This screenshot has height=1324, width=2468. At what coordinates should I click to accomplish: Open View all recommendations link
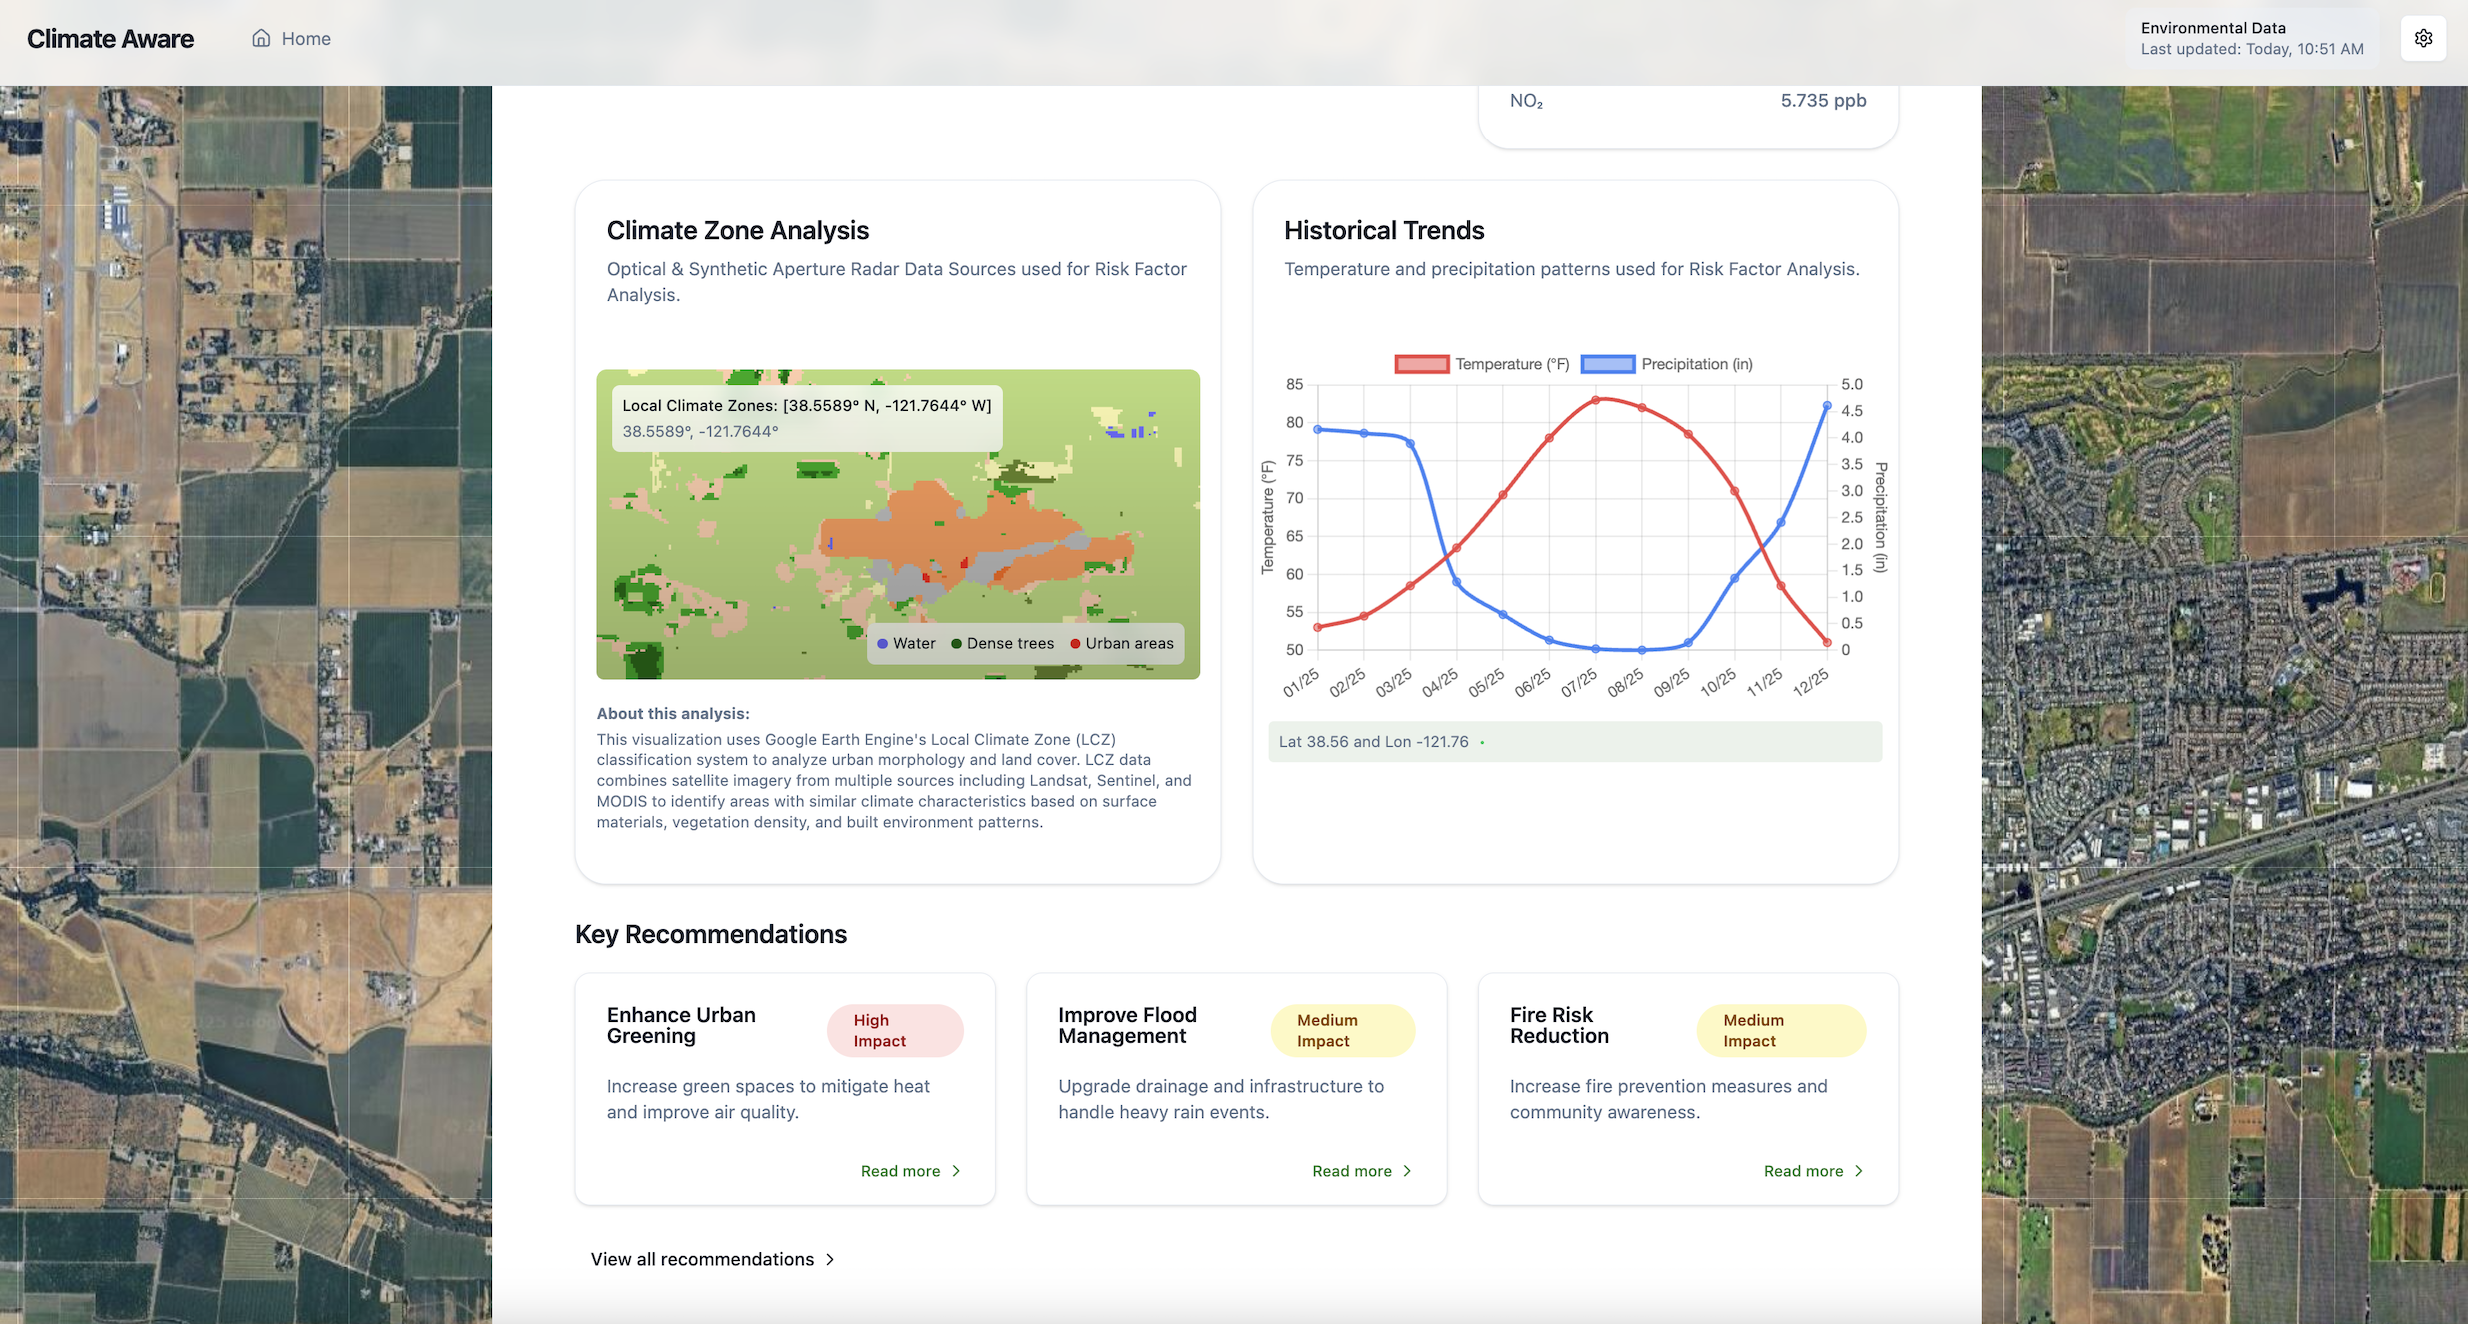coord(702,1260)
